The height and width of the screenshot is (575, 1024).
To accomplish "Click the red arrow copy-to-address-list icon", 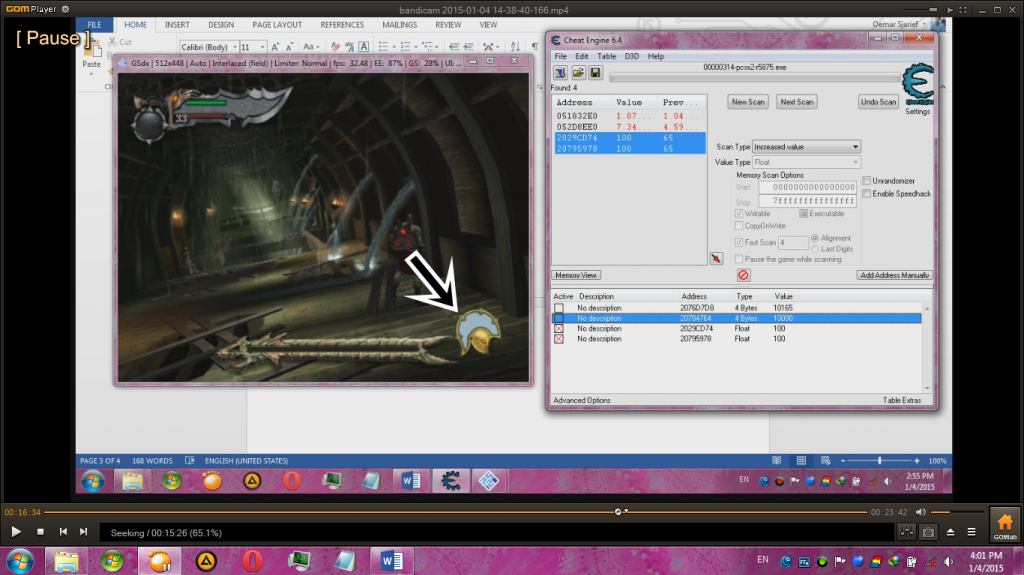I will [x=716, y=258].
